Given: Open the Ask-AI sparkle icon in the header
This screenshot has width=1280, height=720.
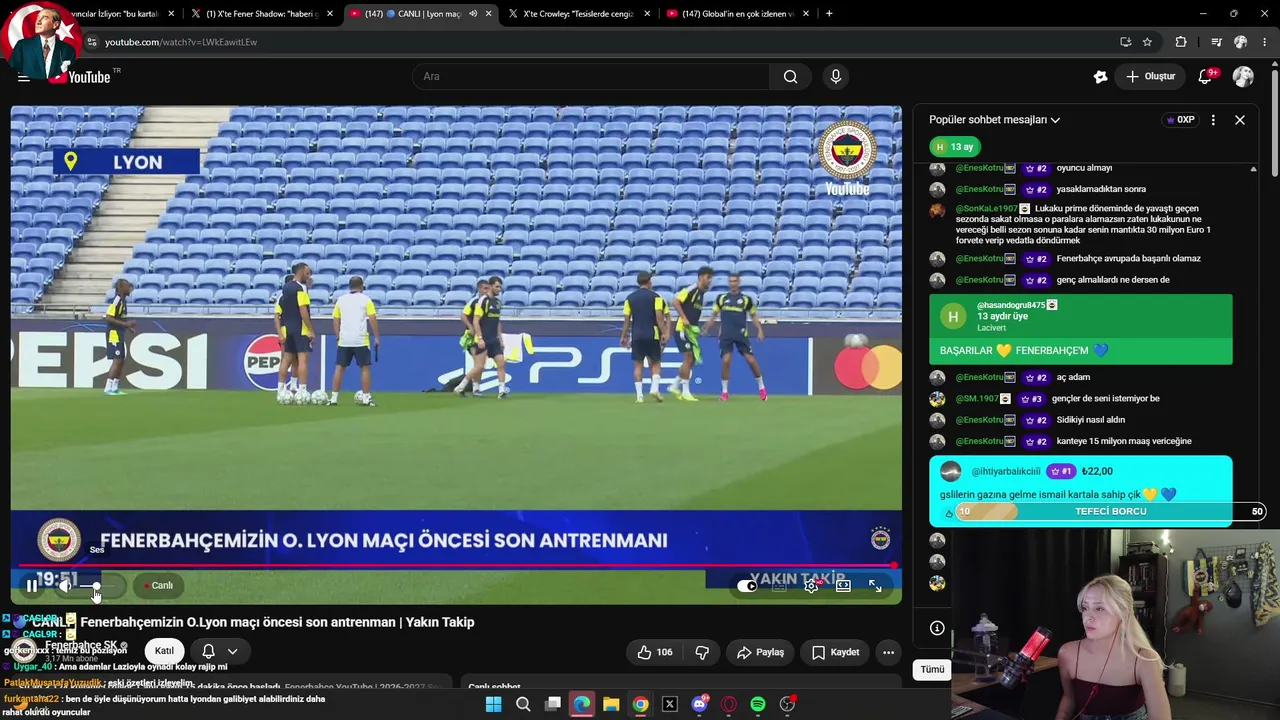Looking at the screenshot, I should [1100, 77].
